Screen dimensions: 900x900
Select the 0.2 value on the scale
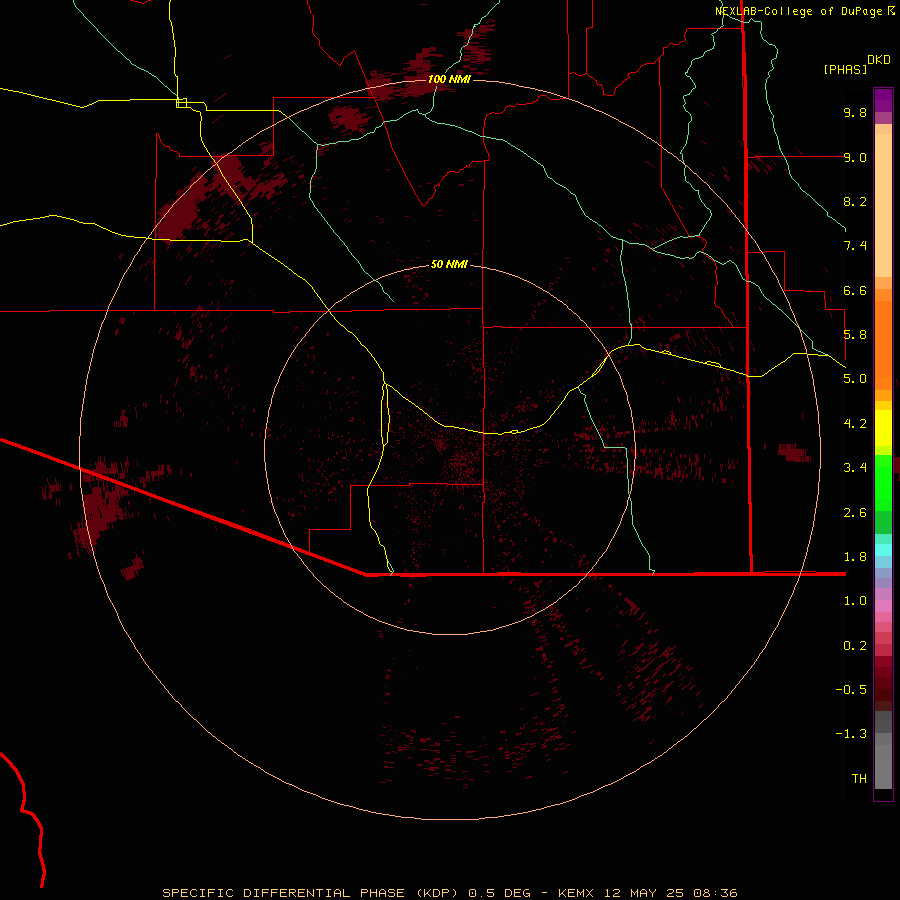pyautogui.click(x=855, y=646)
